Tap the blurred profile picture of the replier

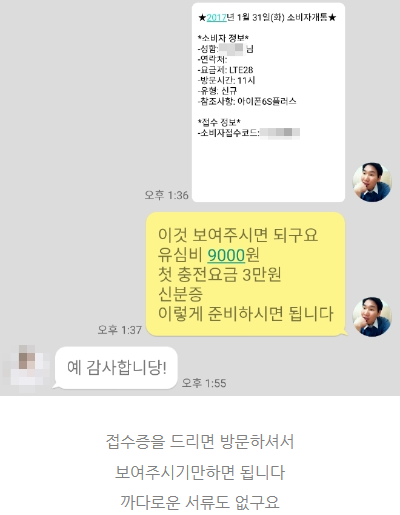(x=27, y=368)
